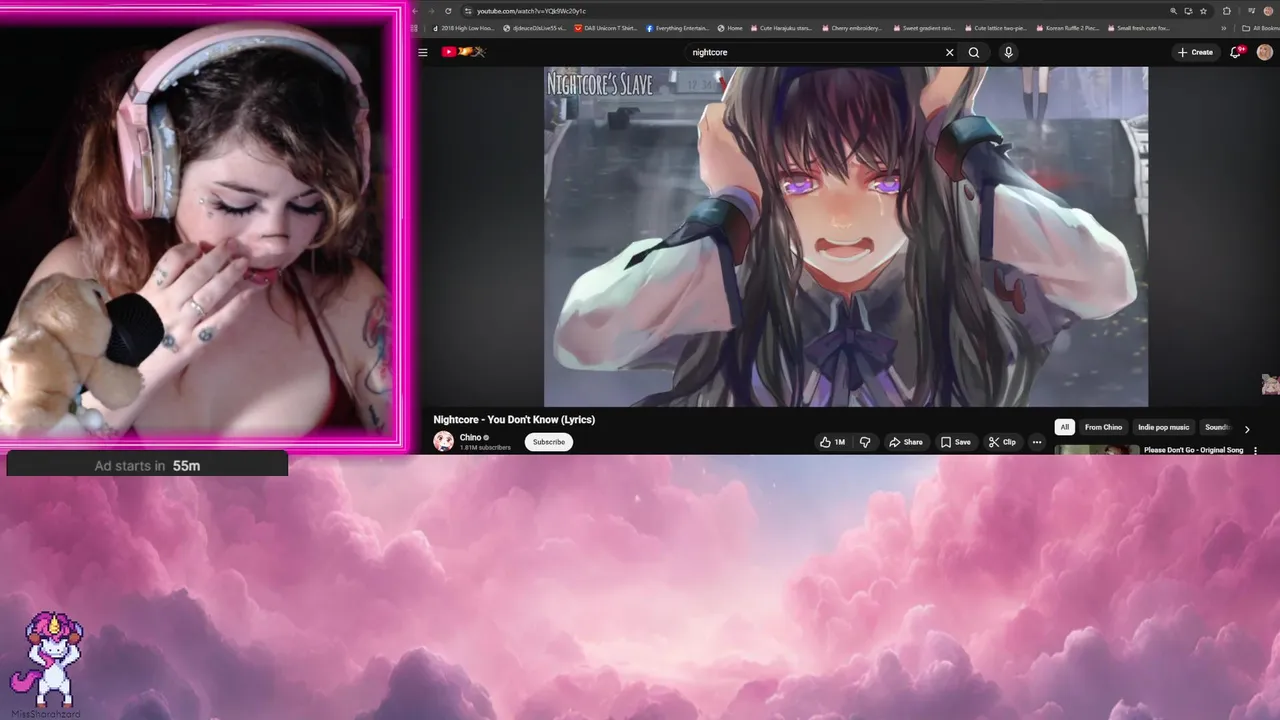This screenshot has width=1280, height=720.
Task: Go back in the browser
Action: pos(416,11)
